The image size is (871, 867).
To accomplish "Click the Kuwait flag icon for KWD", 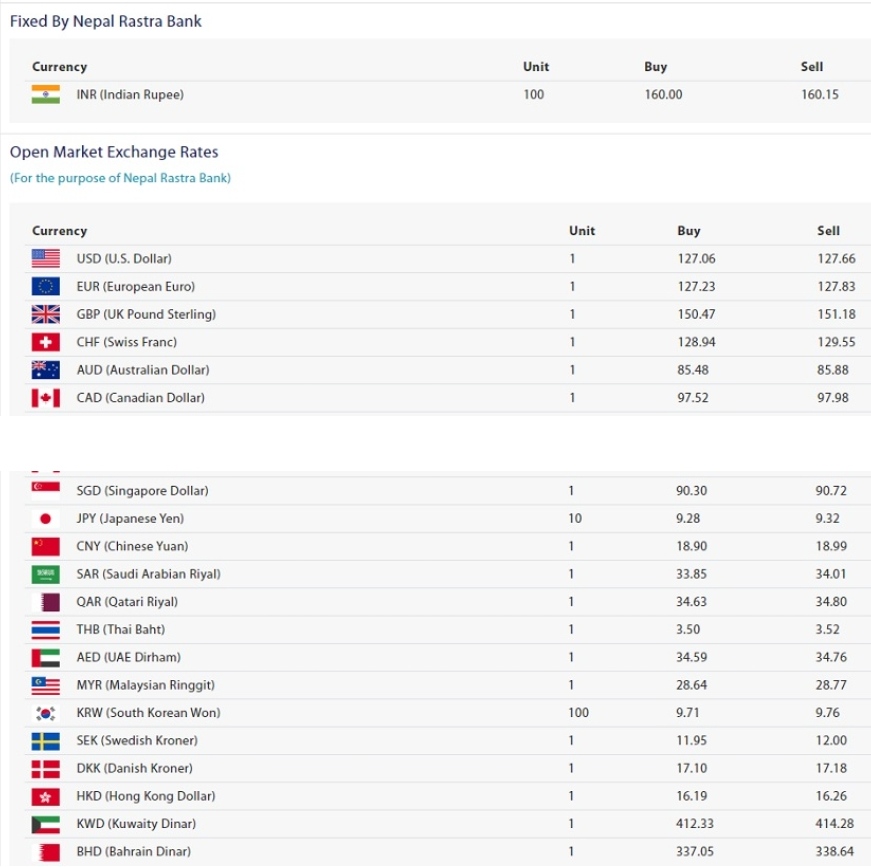I will pos(46,824).
